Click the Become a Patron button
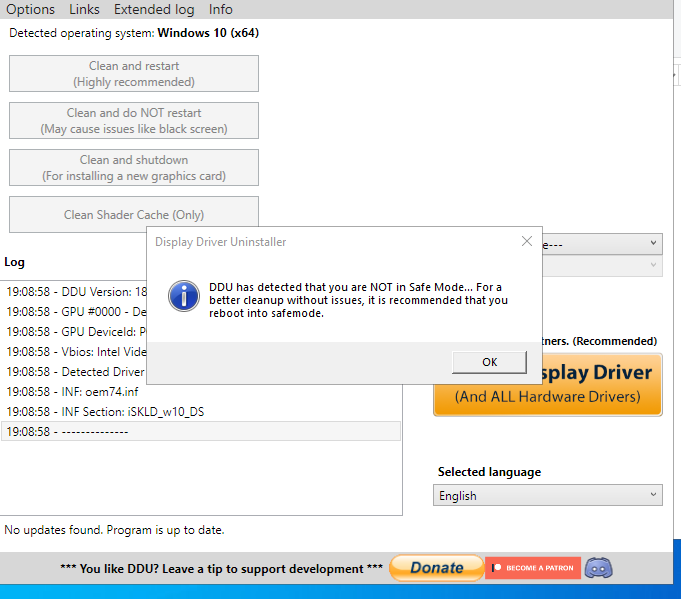This screenshot has height=599, width=681. [533, 568]
